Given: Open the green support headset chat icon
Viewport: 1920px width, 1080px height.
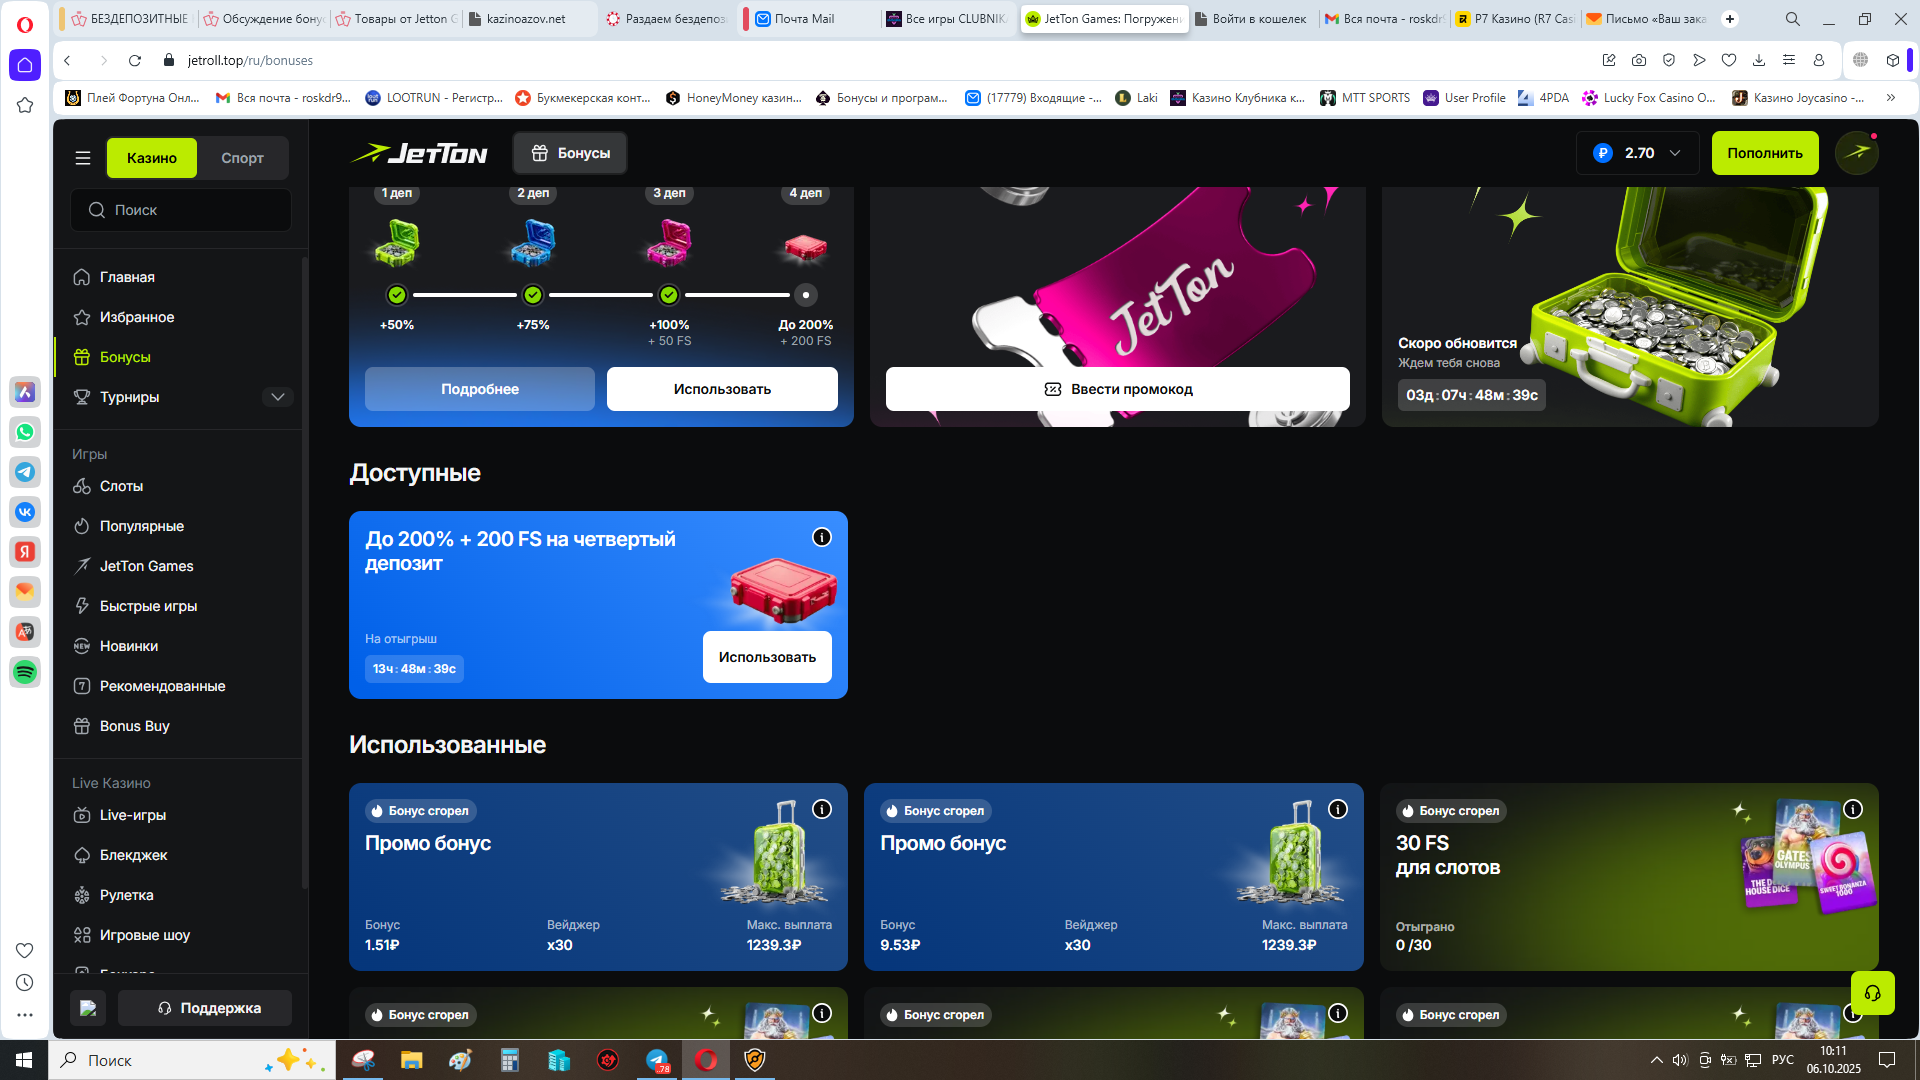Looking at the screenshot, I should [1872, 993].
